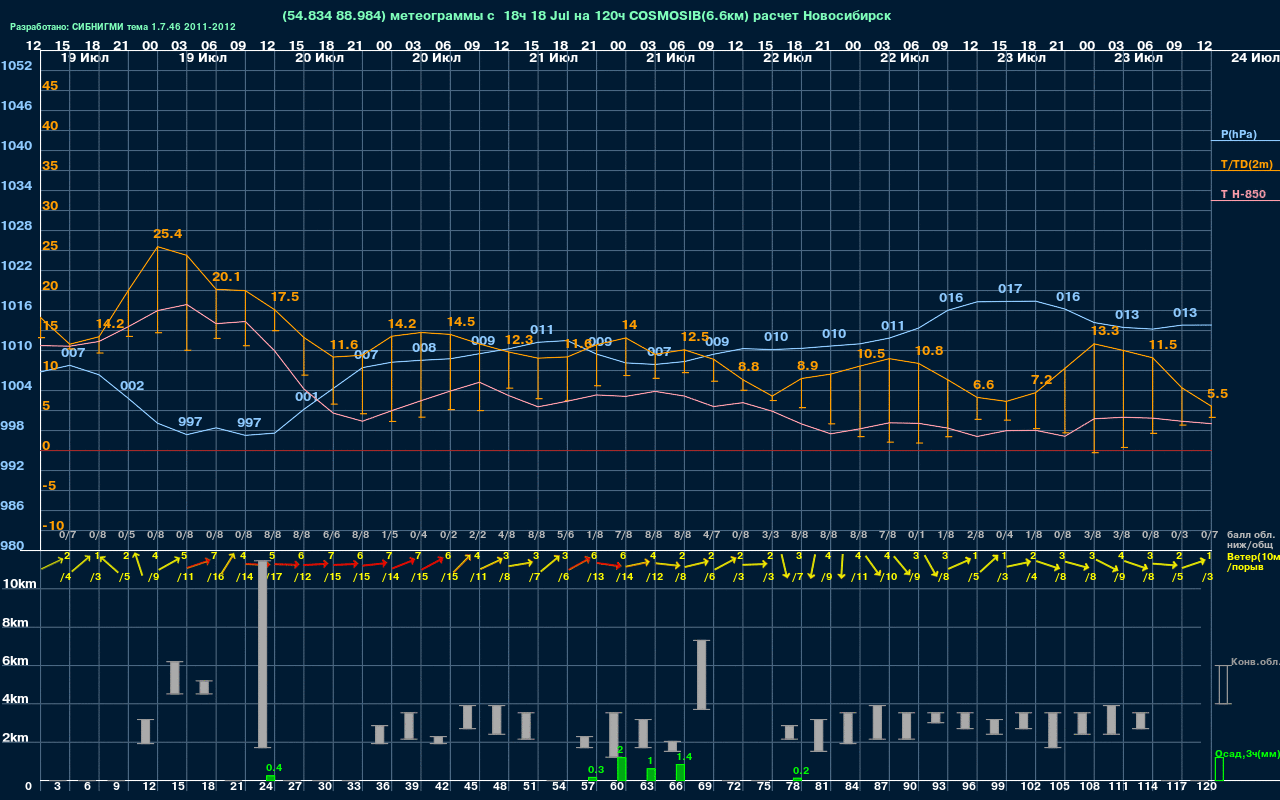Click the bottom axis hour label 33
1280x800 pixels.
click(x=354, y=787)
